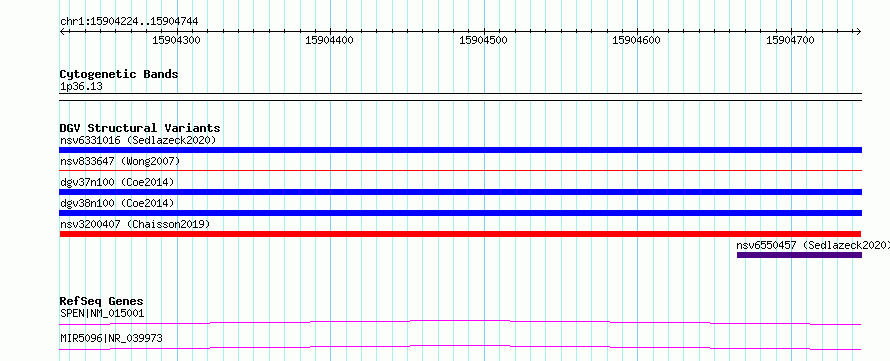Click ruler position 15904300

coord(177,40)
